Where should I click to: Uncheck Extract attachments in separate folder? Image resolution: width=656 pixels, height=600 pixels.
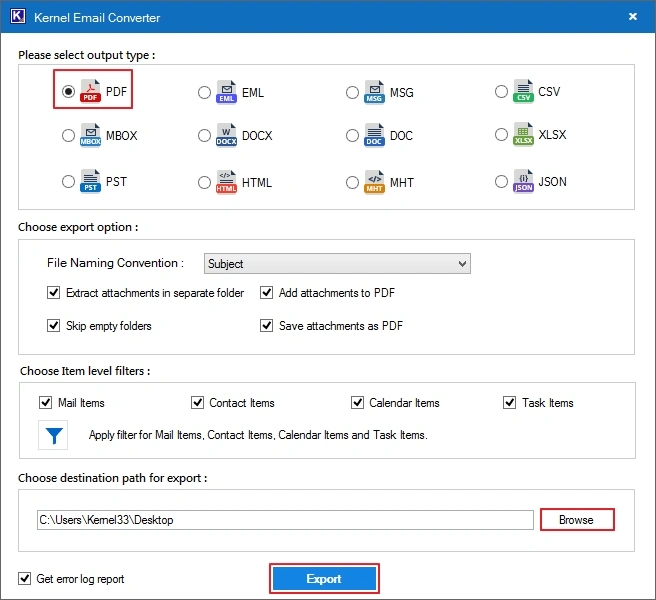pos(54,292)
